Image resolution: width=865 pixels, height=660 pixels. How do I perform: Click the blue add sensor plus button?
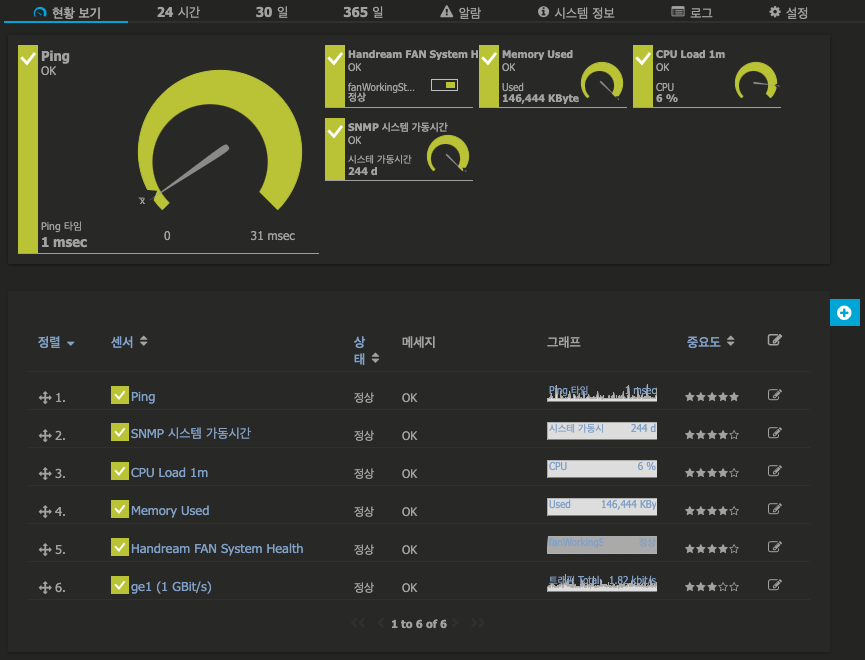[x=844, y=313]
